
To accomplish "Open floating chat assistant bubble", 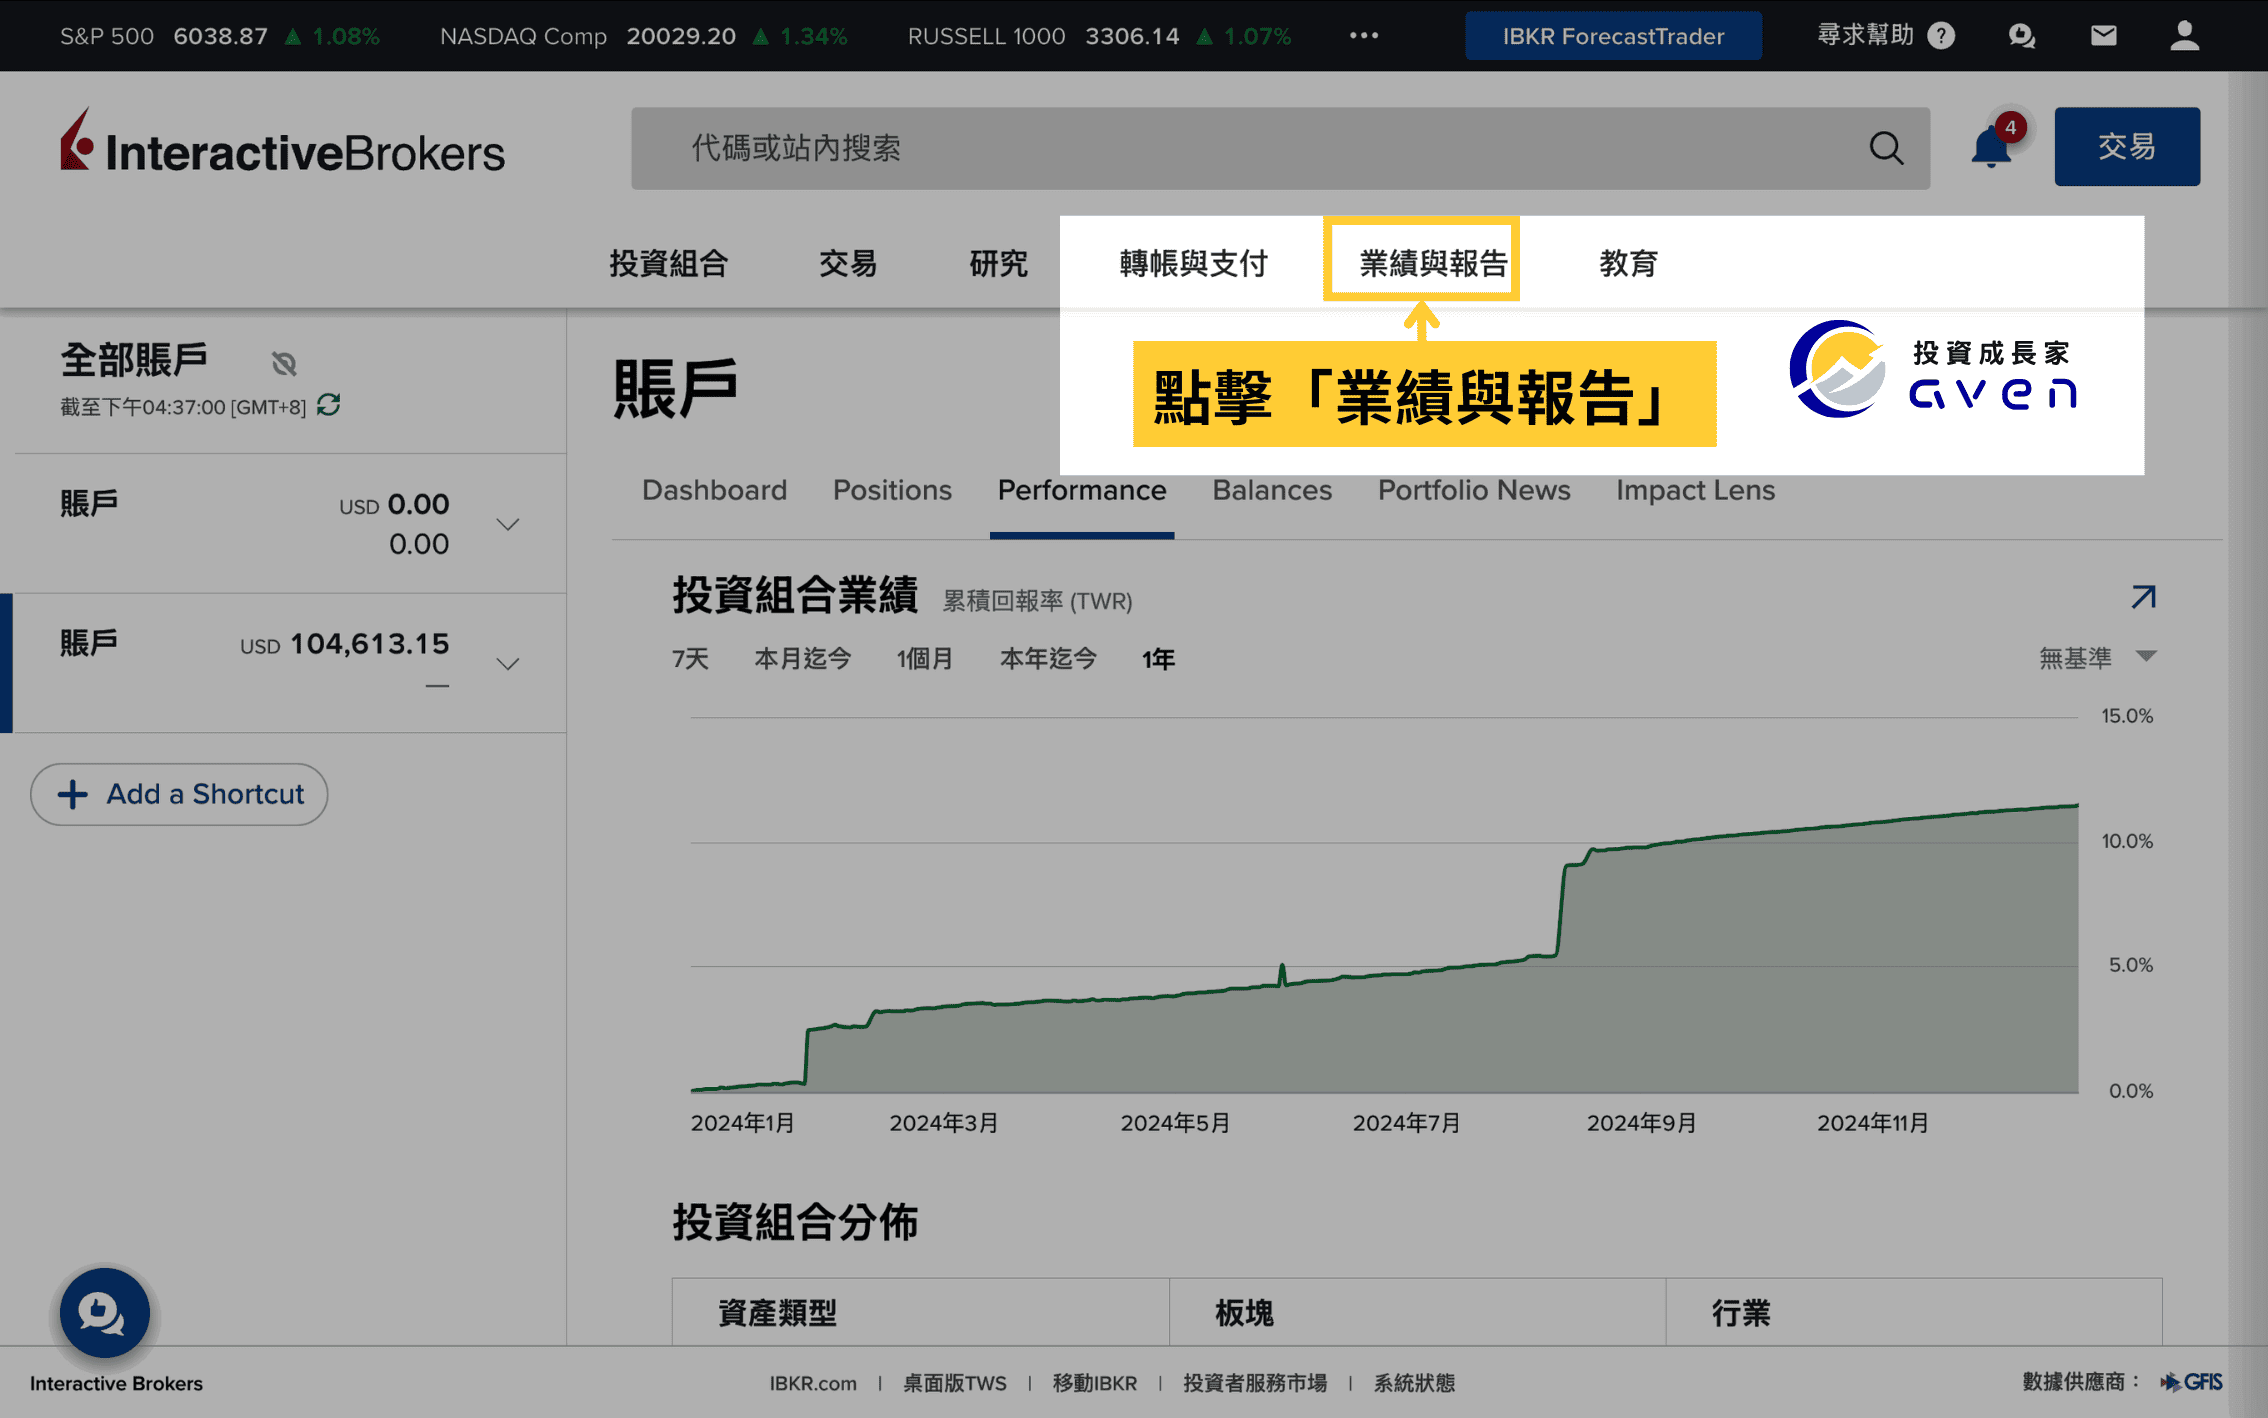I will (x=104, y=1312).
